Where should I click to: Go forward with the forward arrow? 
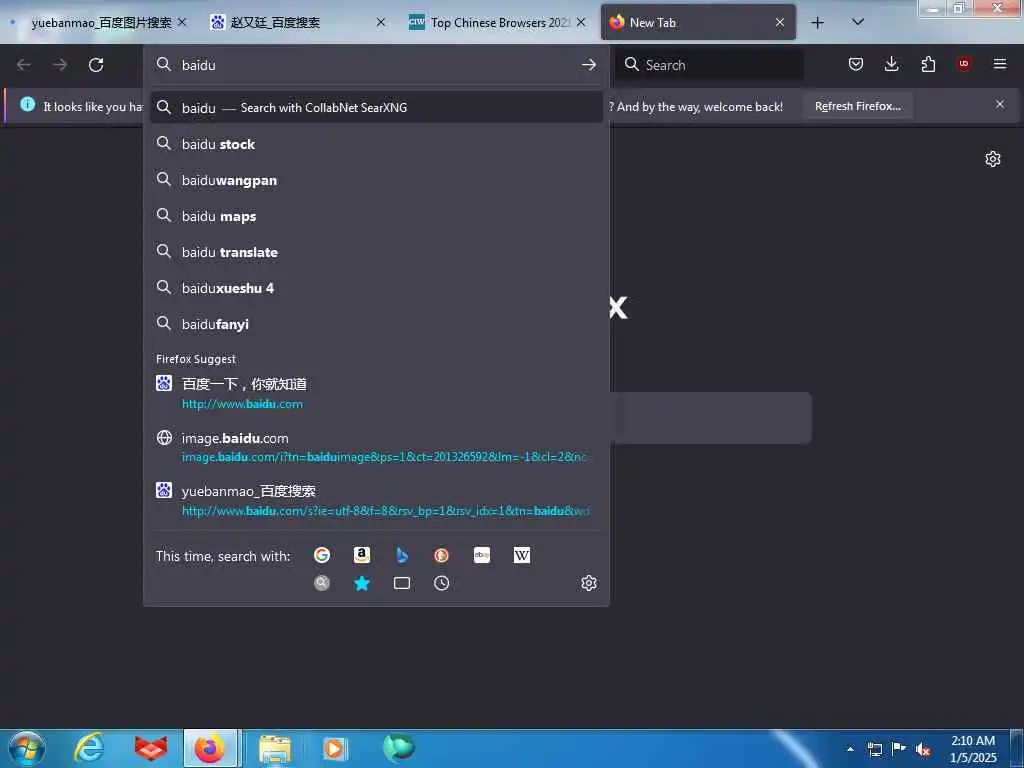tap(59, 65)
